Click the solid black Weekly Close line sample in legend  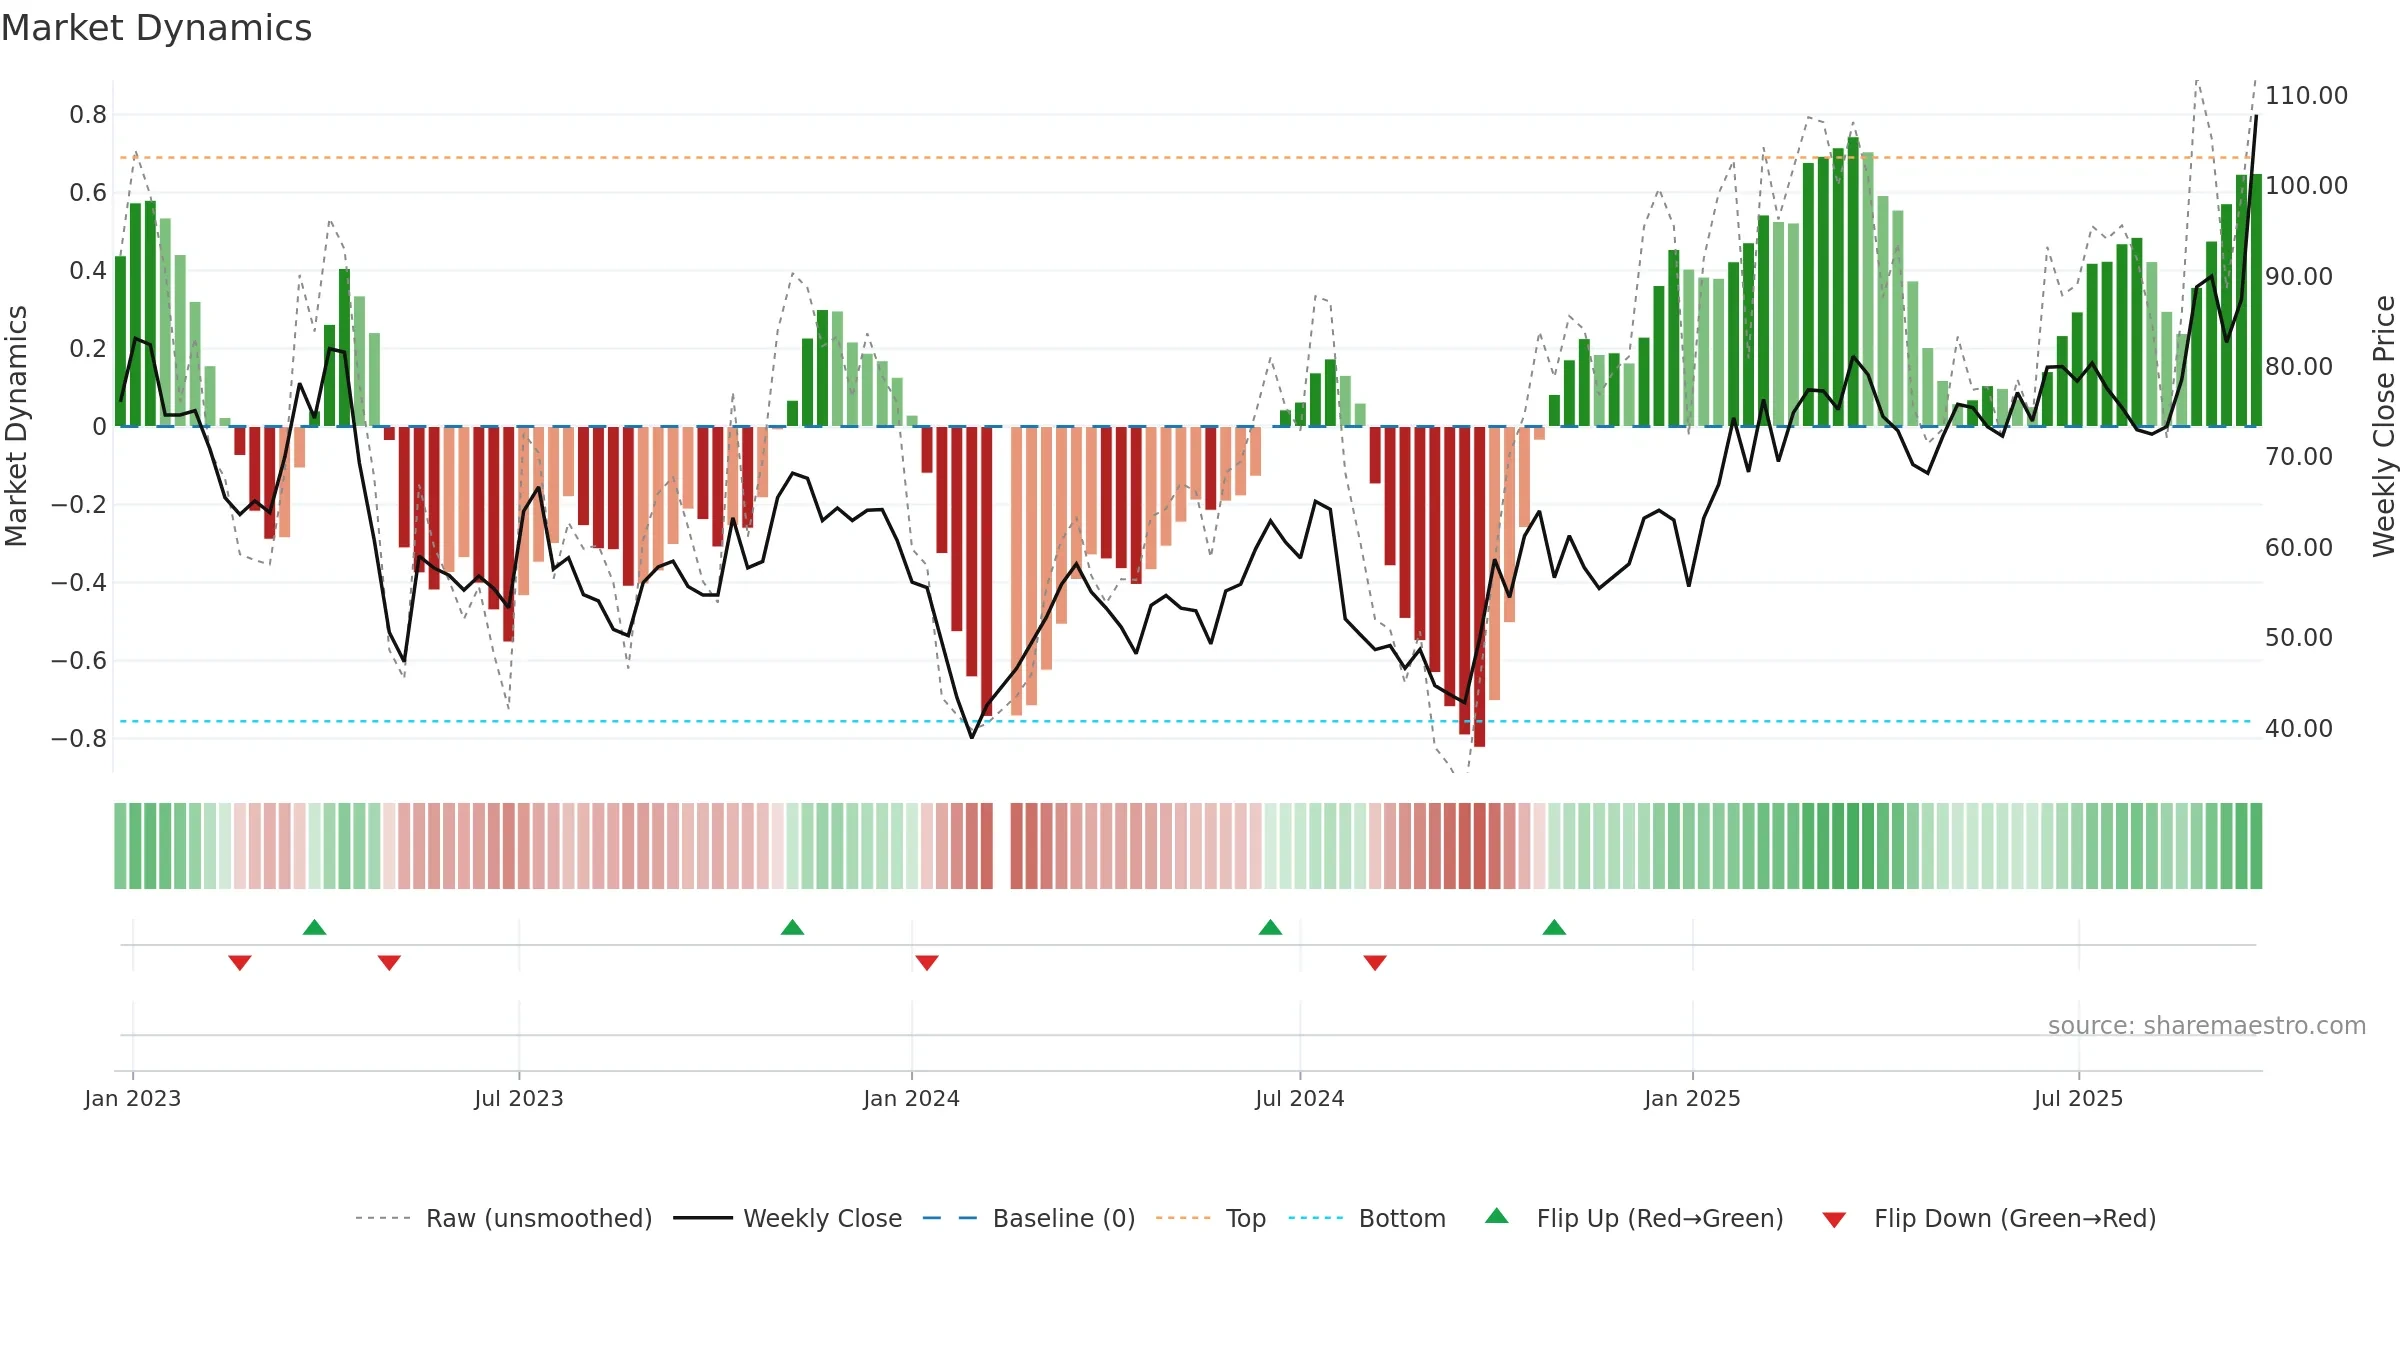(x=703, y=1218)
